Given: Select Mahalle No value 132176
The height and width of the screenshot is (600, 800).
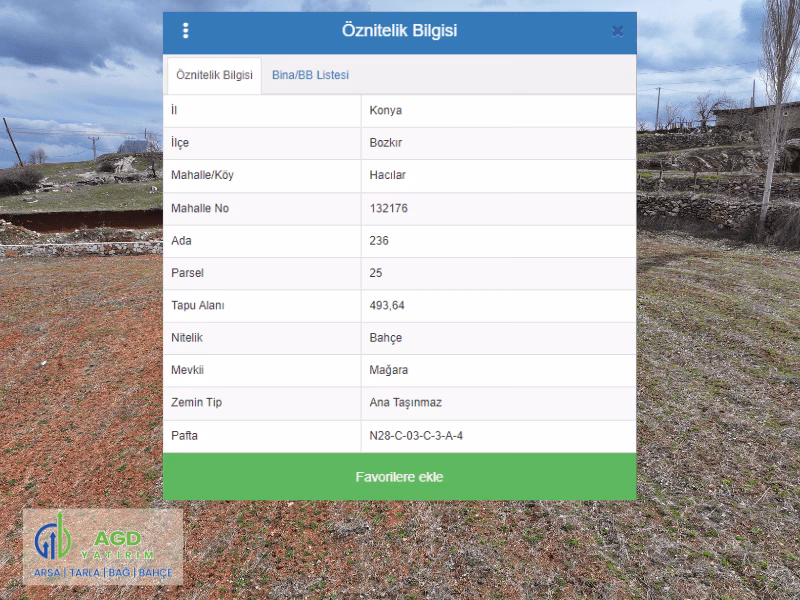Looking at the screenshot, I should tap(388, 208).
